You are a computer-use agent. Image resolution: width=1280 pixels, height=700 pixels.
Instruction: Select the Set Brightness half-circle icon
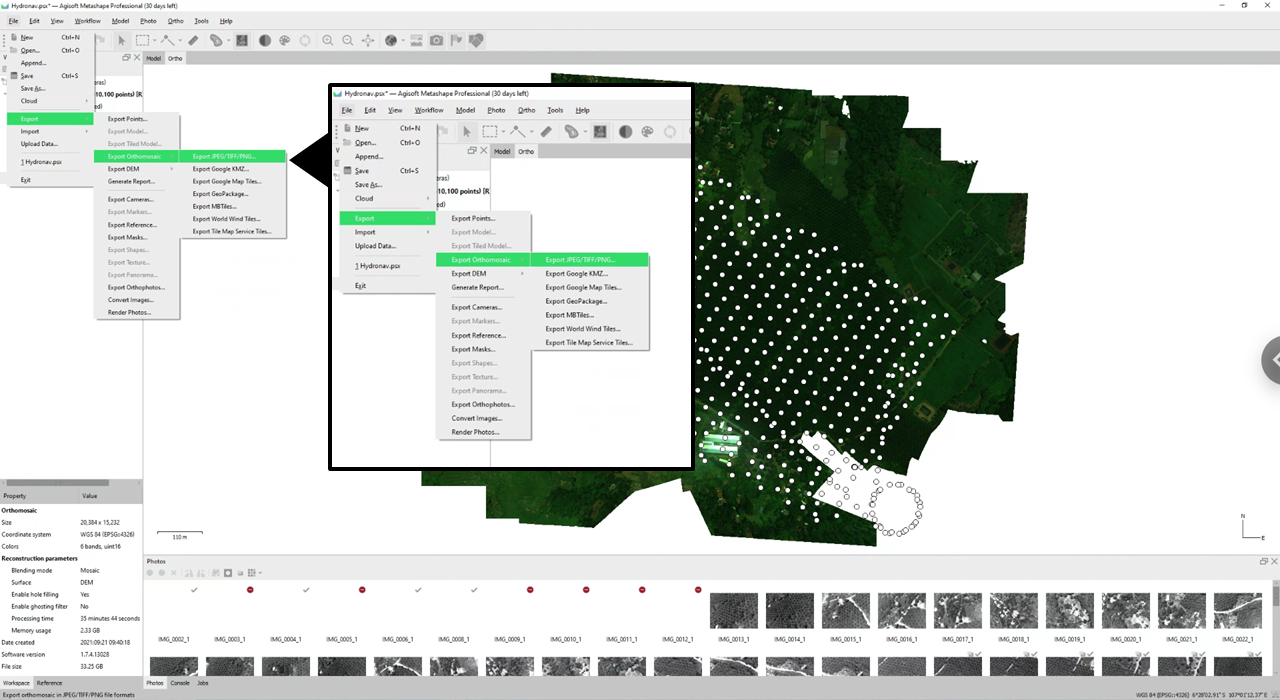click(265, 41)
